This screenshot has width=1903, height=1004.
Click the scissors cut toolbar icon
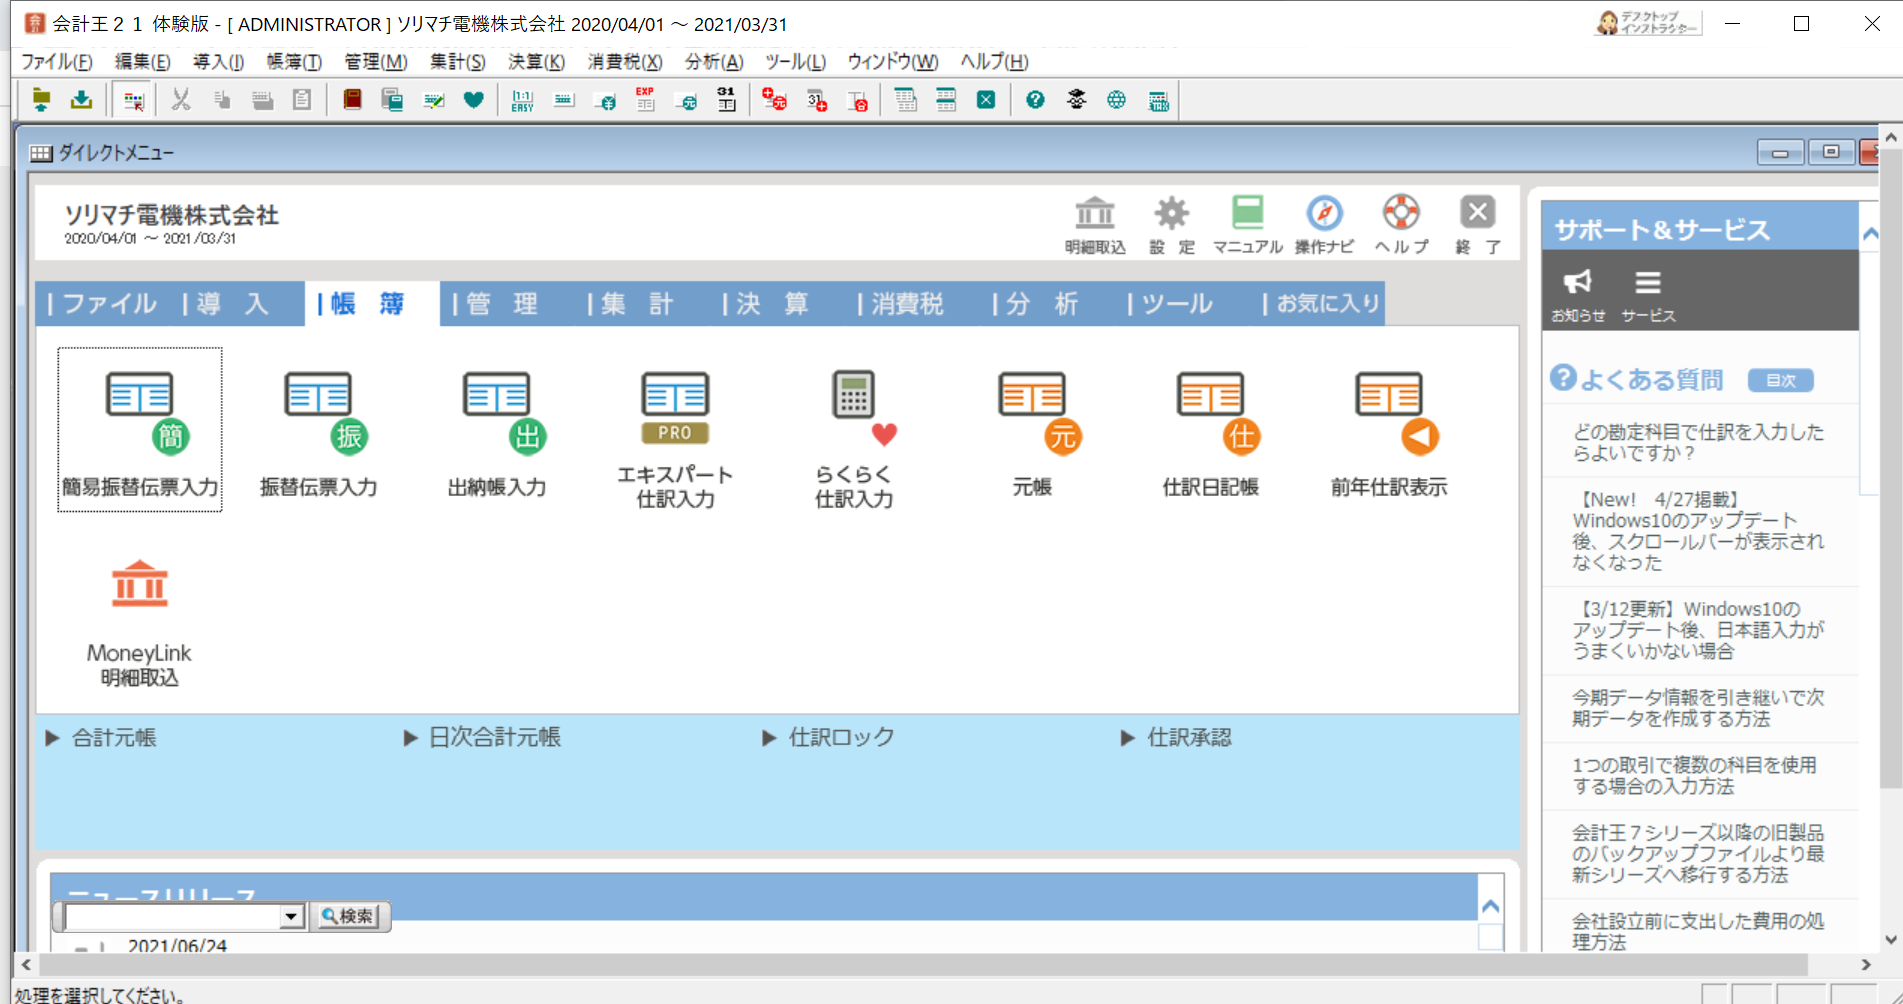click(x=181, y=100)
